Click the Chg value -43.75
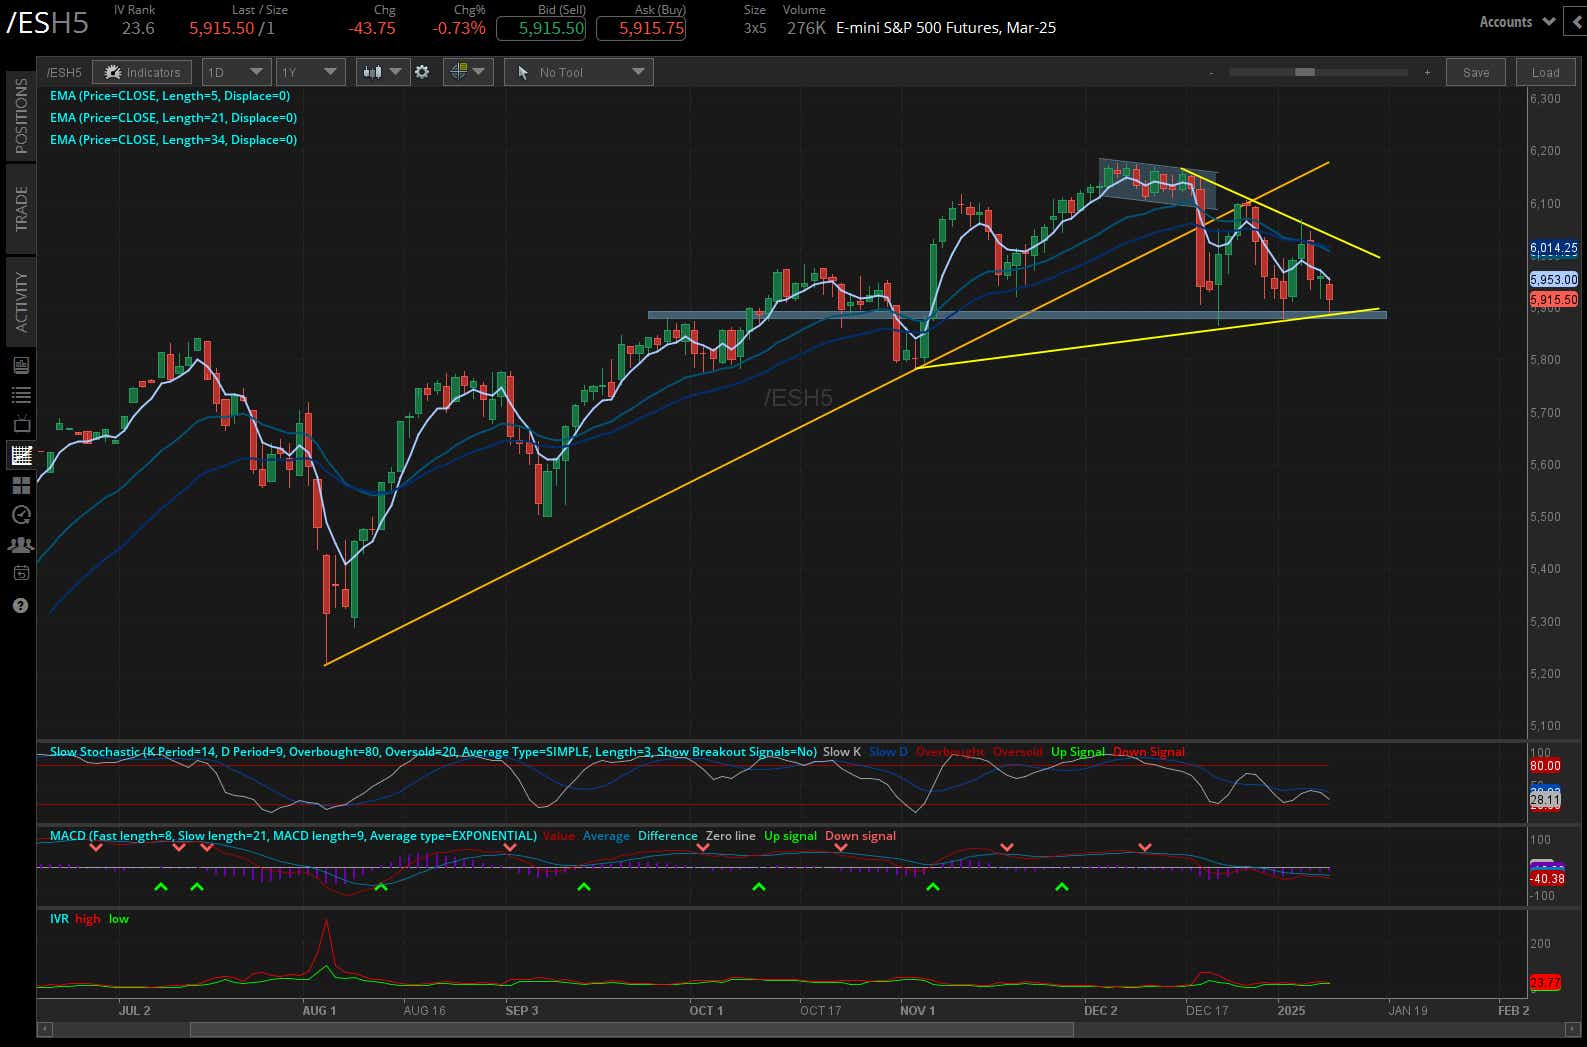 point(372,28)
